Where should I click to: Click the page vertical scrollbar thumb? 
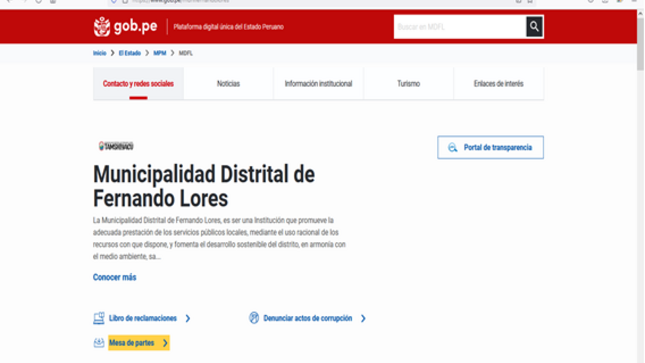pyautogui.click(x=640, y=43)
